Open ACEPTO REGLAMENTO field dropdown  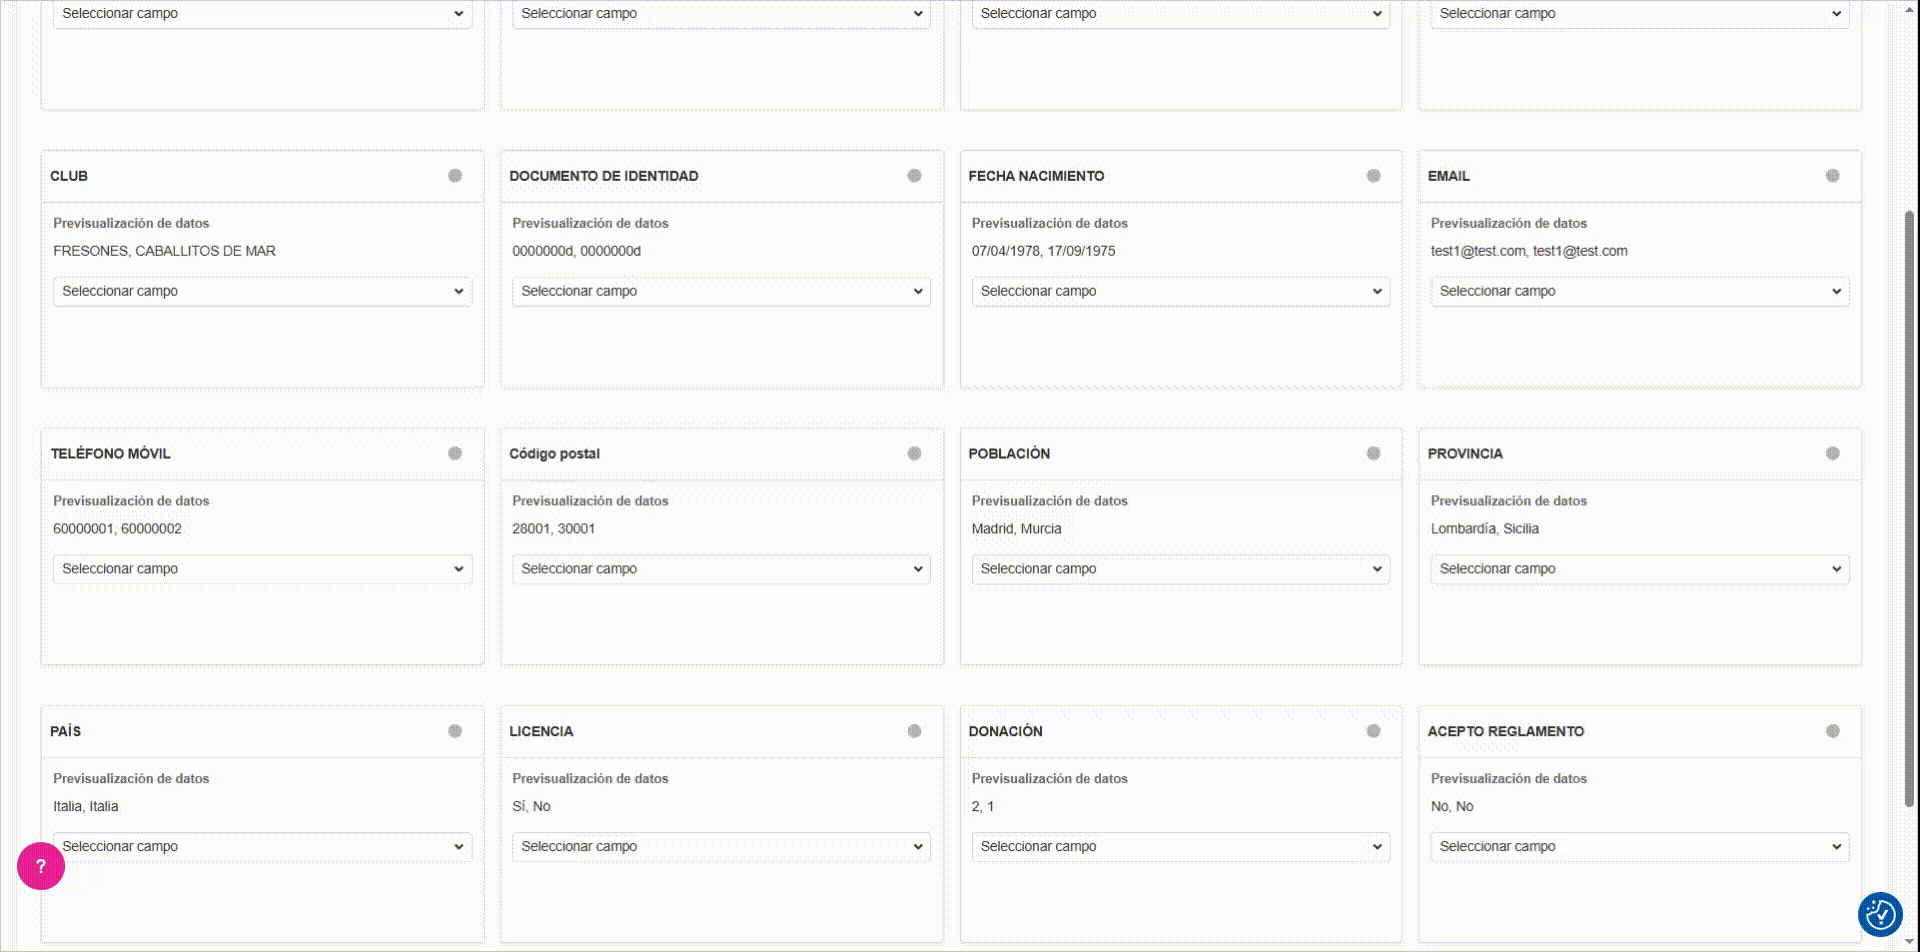point(1639,846)
